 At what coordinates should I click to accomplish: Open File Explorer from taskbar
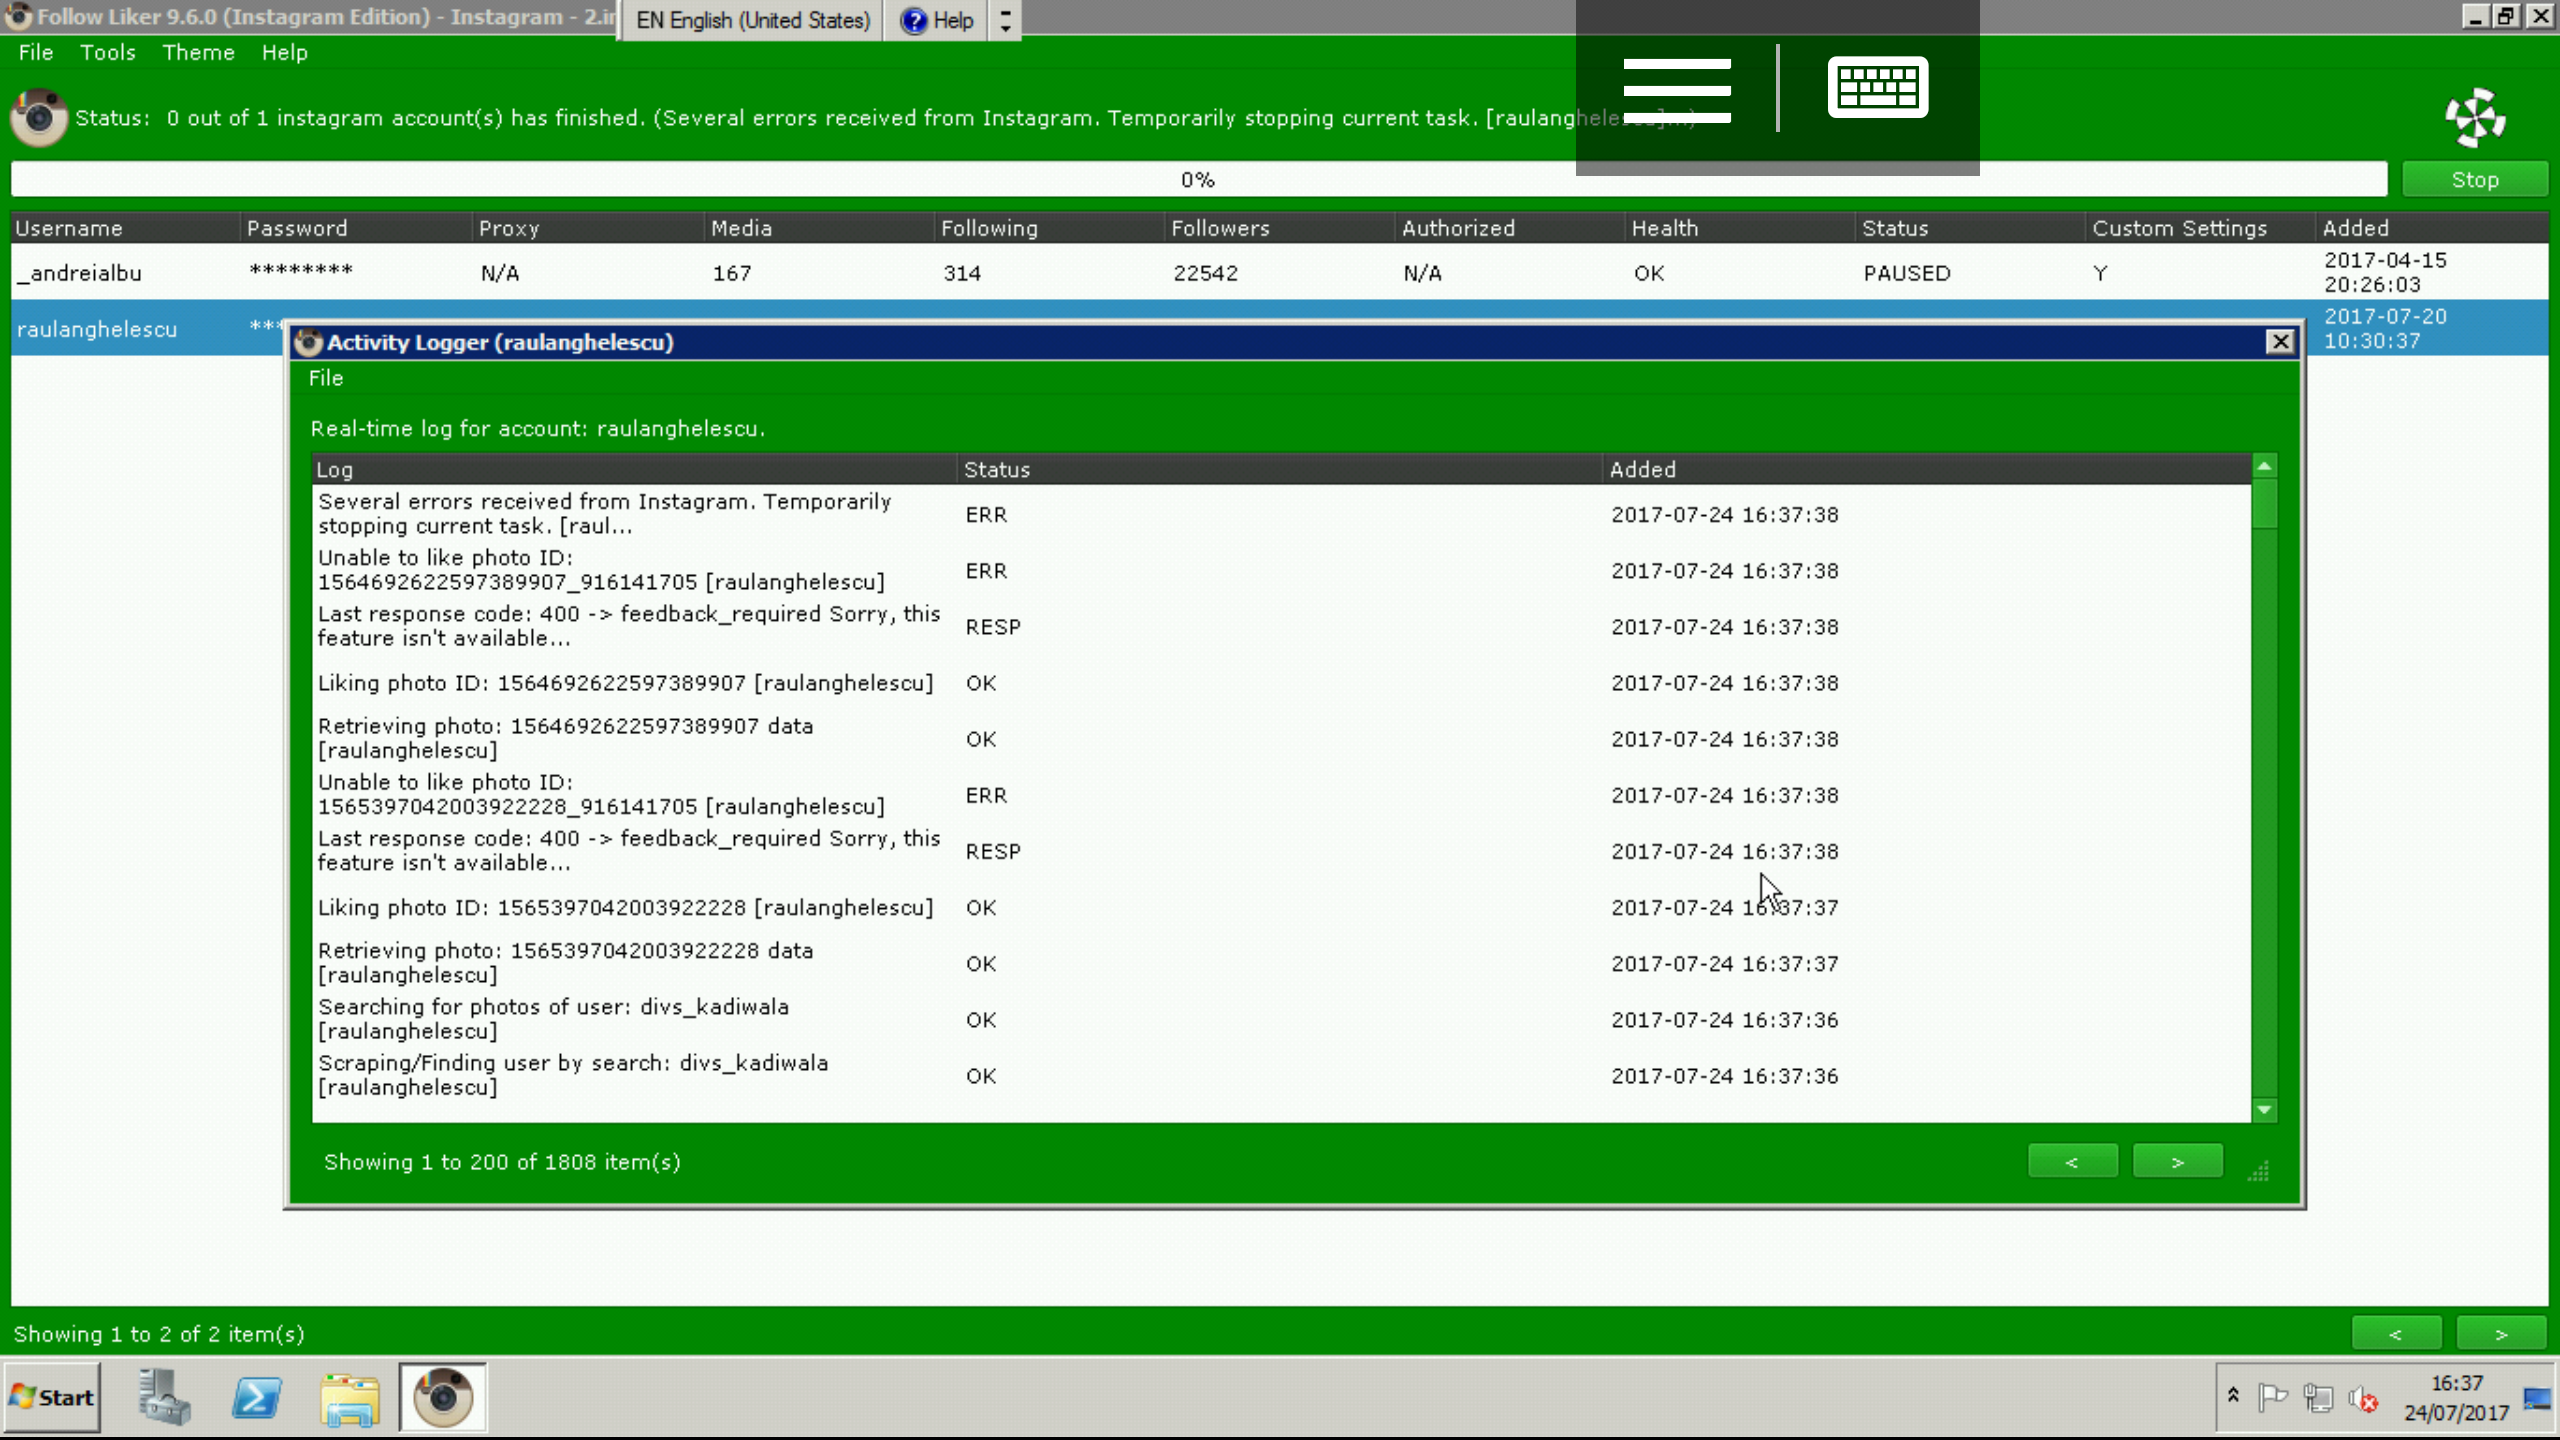coord(350,1398)
